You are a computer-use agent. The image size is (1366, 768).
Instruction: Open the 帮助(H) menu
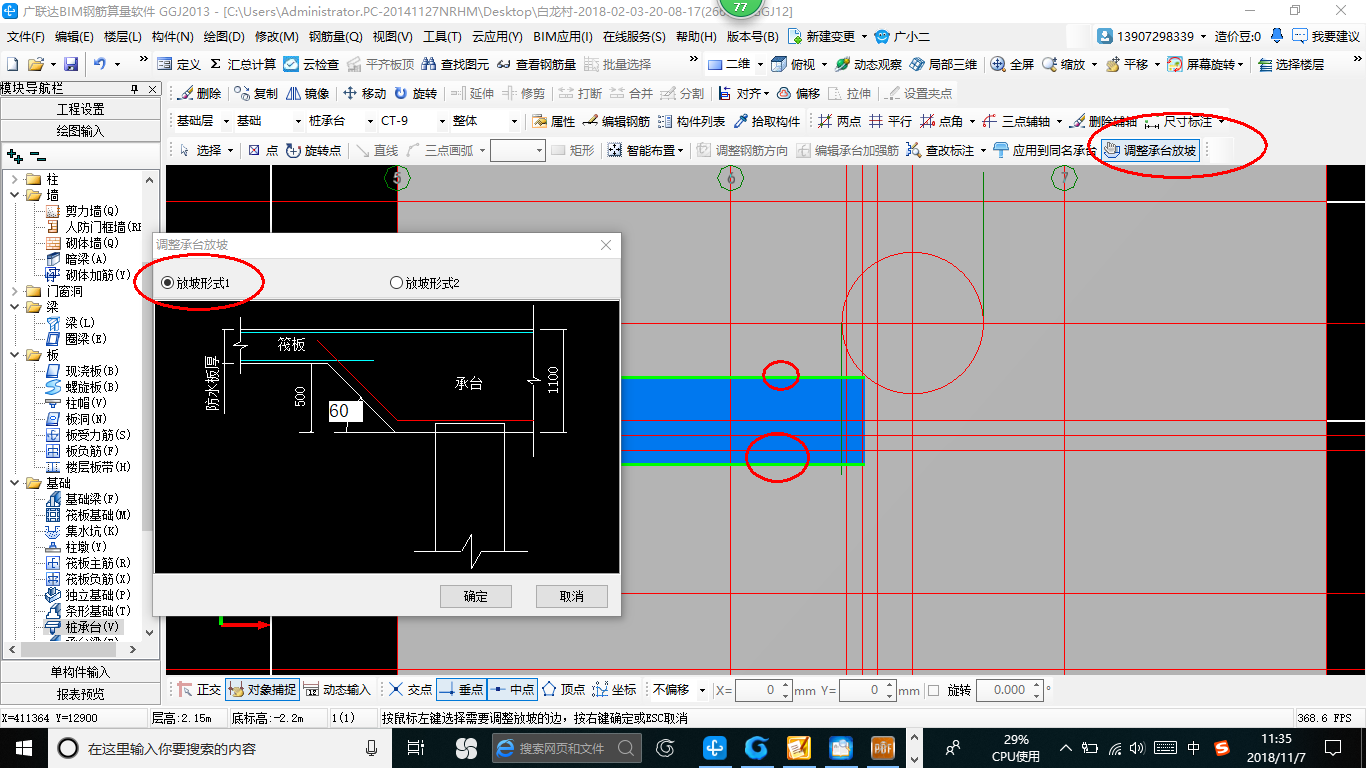tap(696, 37)
